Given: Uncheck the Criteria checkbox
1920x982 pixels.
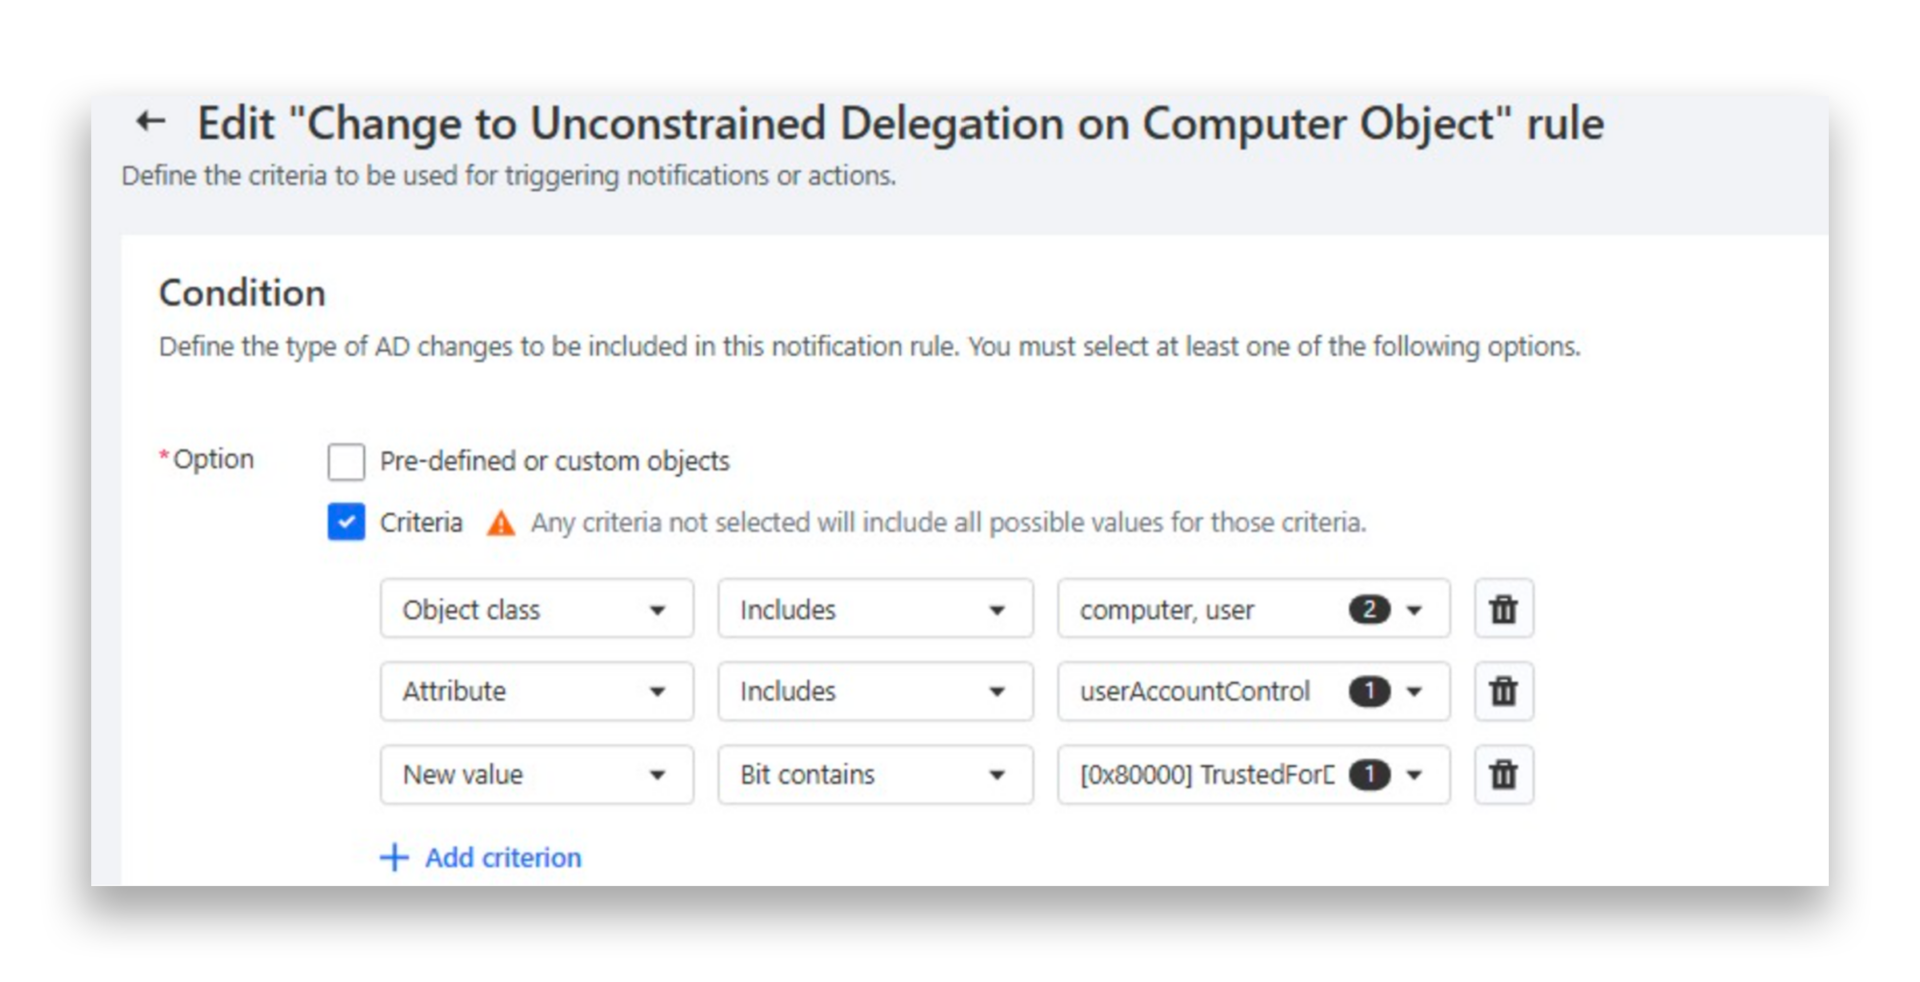Looking at the screenshot, I should pos(345,522).
